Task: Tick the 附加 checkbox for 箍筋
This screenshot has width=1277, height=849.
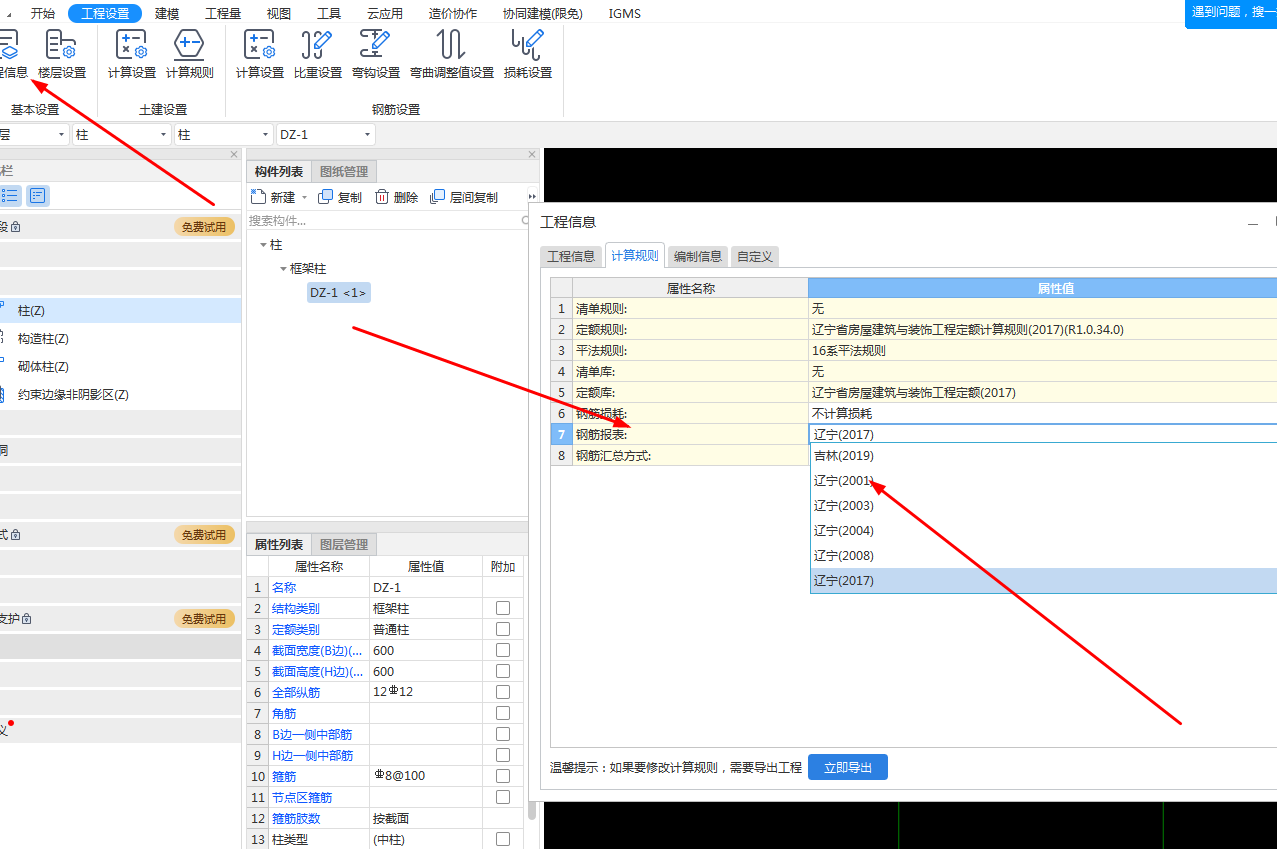Action: click(503, 776)
